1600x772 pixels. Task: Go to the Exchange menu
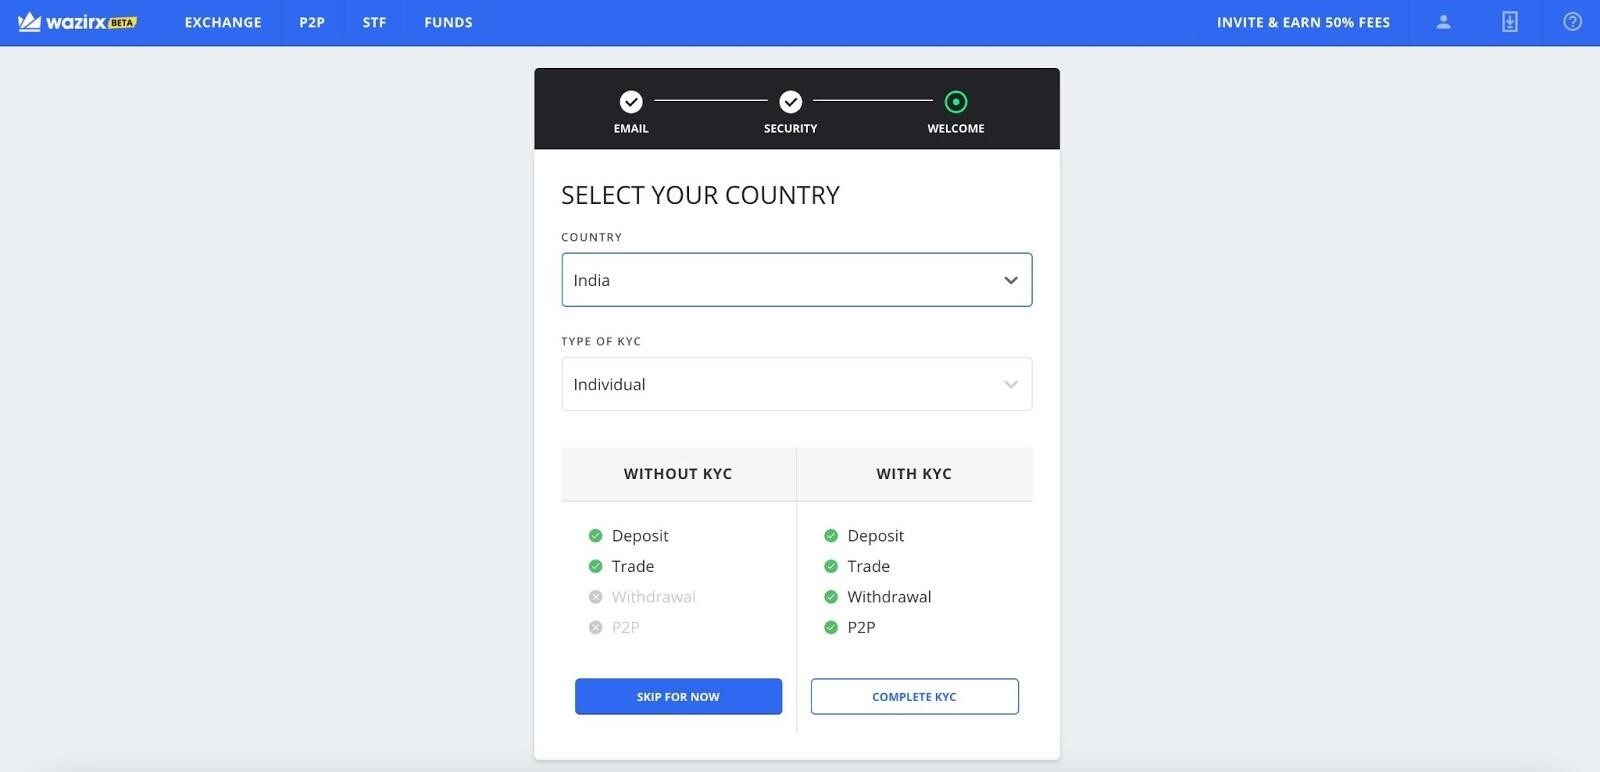[223, 22]
